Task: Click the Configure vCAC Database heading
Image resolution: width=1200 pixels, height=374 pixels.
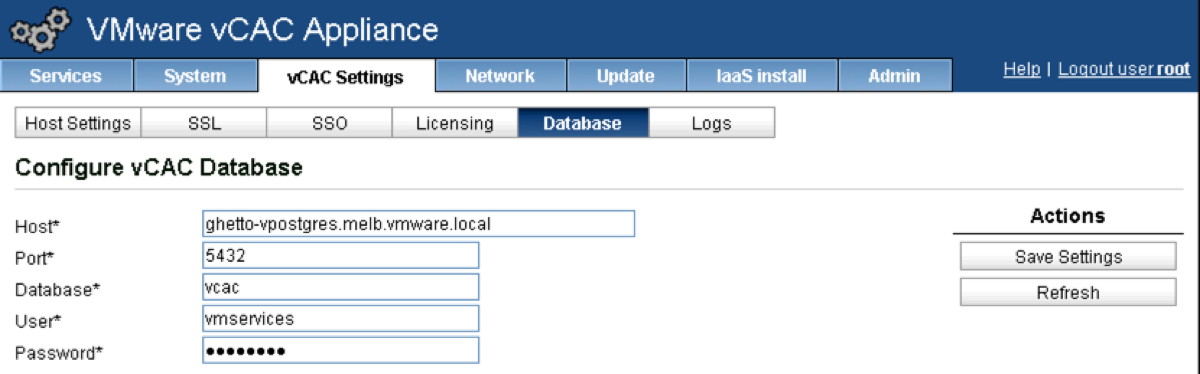Action: point(159,169)
